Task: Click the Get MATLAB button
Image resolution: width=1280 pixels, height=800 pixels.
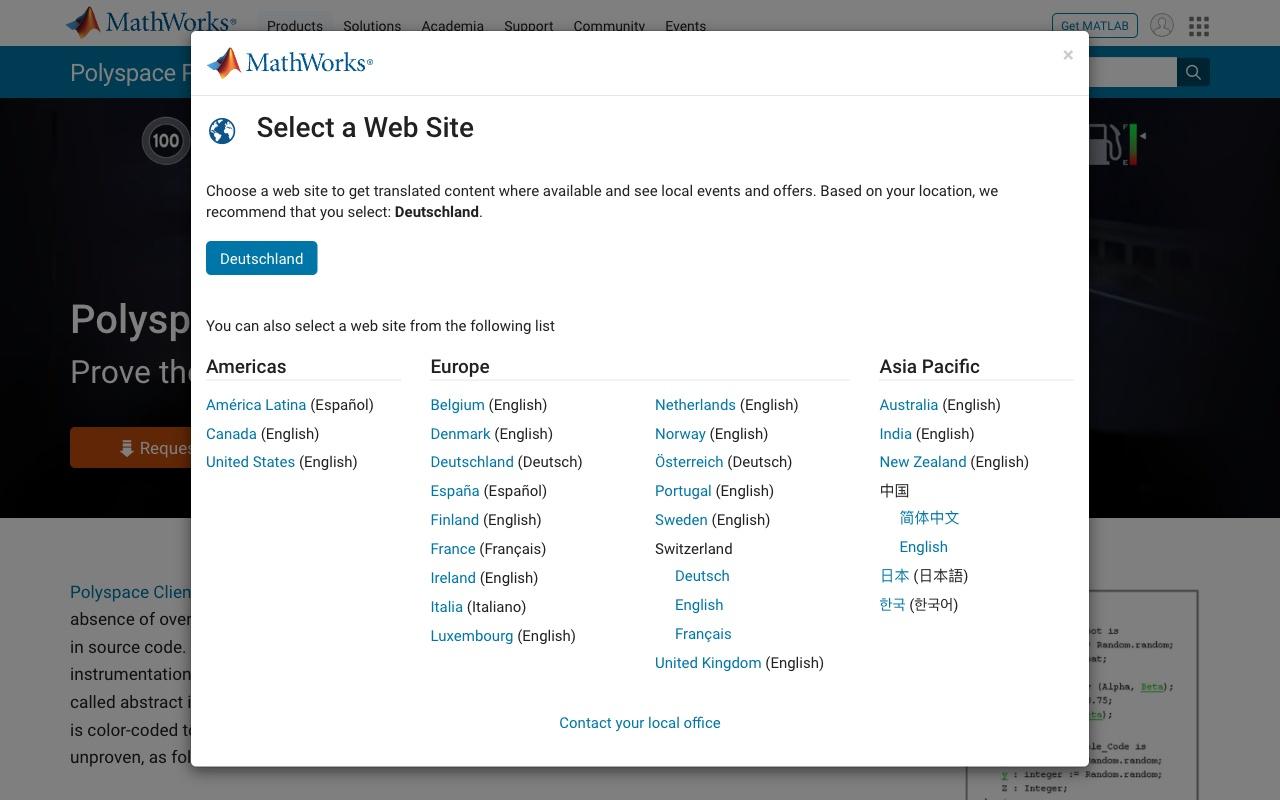Action: (x=1094, y=26)
